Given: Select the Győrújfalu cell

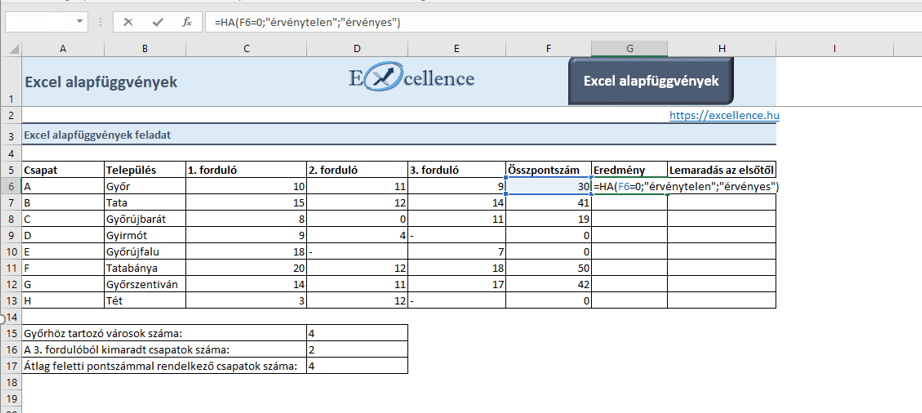Looking at the screenshot, I should (x=145, y=252).
